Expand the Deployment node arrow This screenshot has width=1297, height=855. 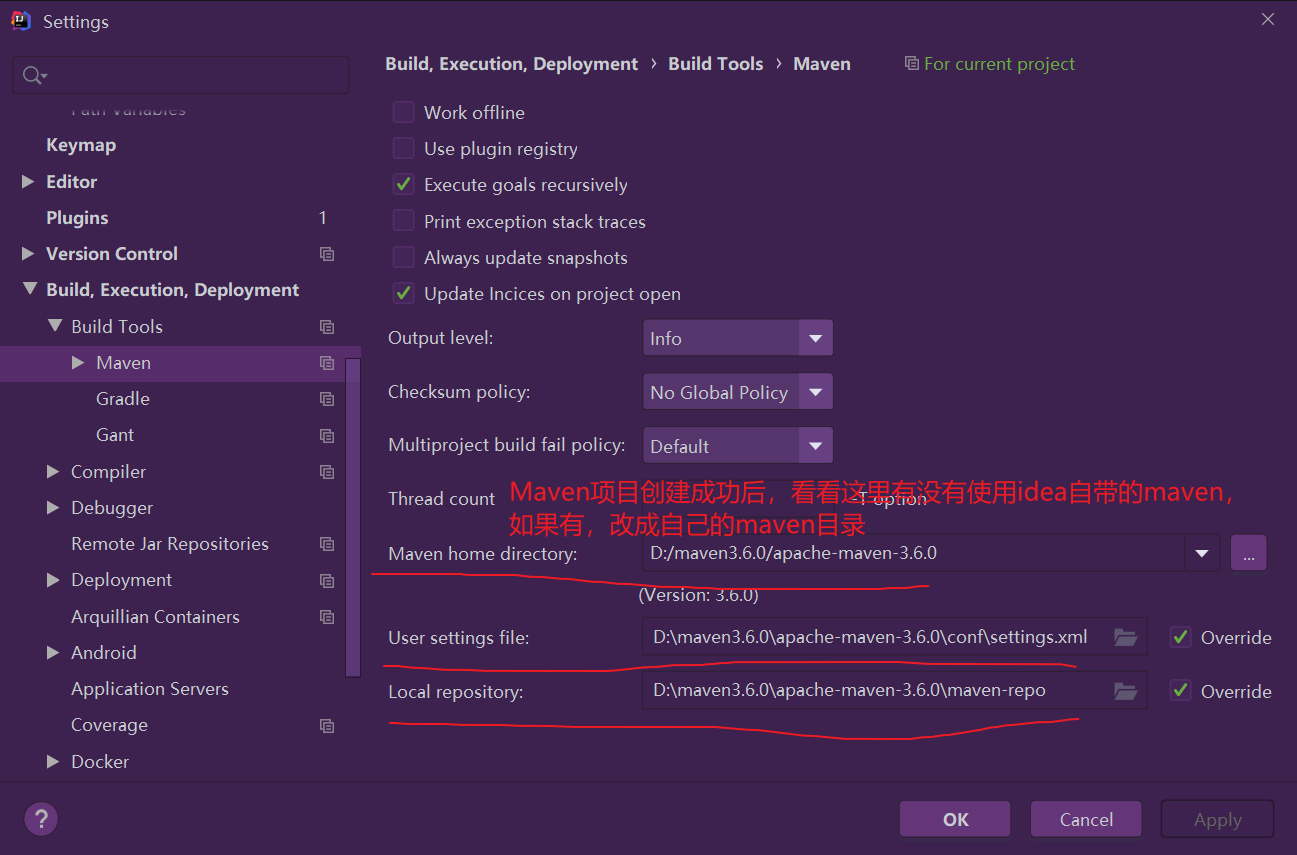(x=54, y=580)
